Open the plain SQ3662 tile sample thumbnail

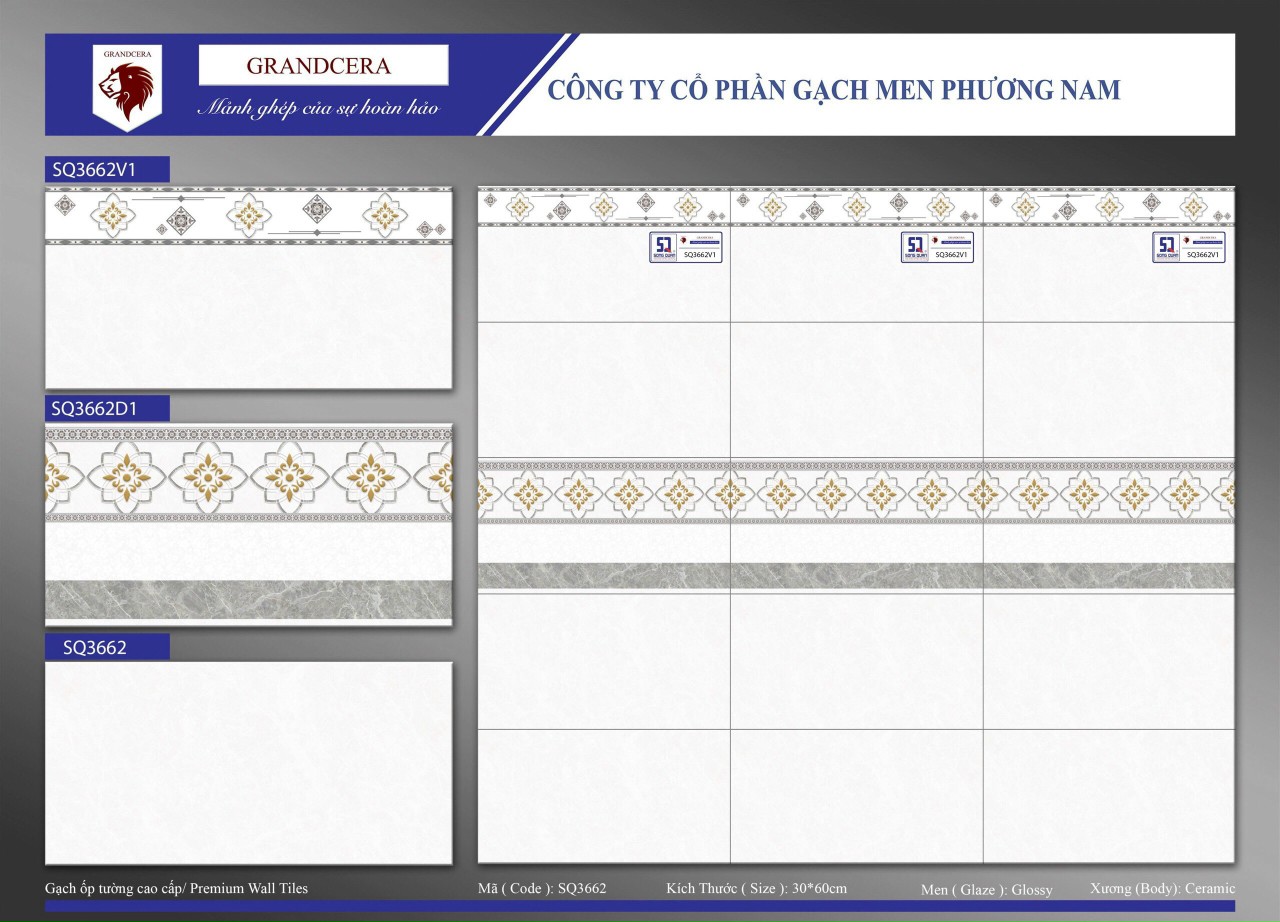tap(248, 762)
